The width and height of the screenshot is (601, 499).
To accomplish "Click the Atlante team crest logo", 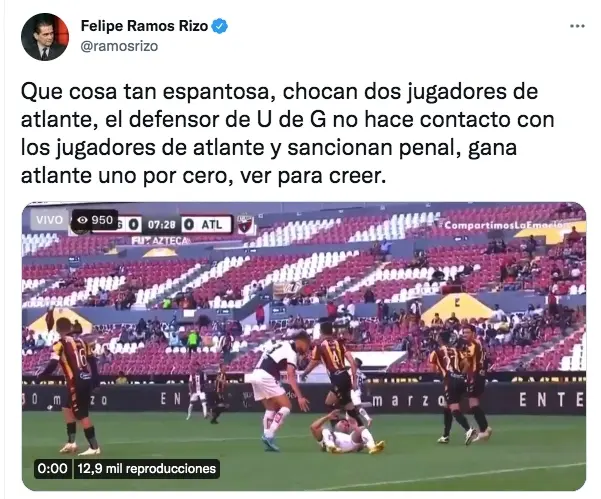I will point(245,225).
